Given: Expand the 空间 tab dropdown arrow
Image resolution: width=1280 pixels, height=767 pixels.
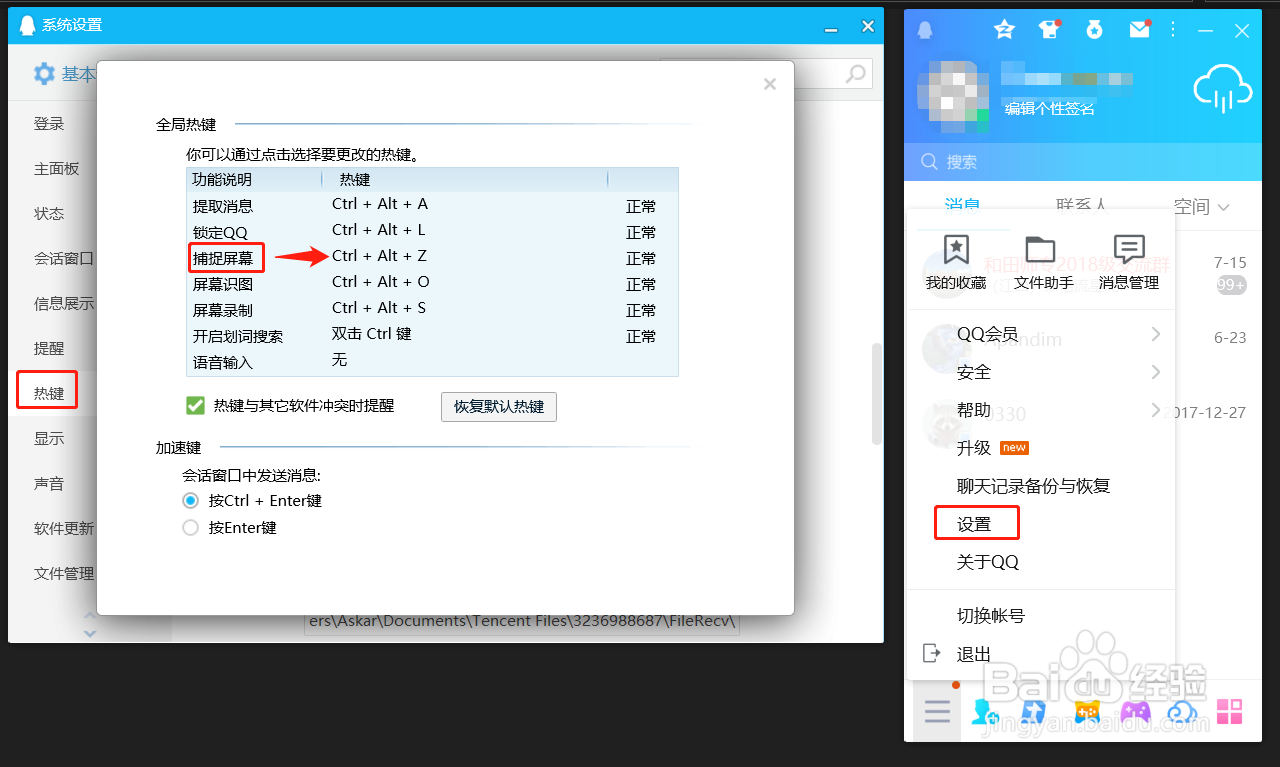Looking at the screenshot, I should click(x=1223, y=207).
